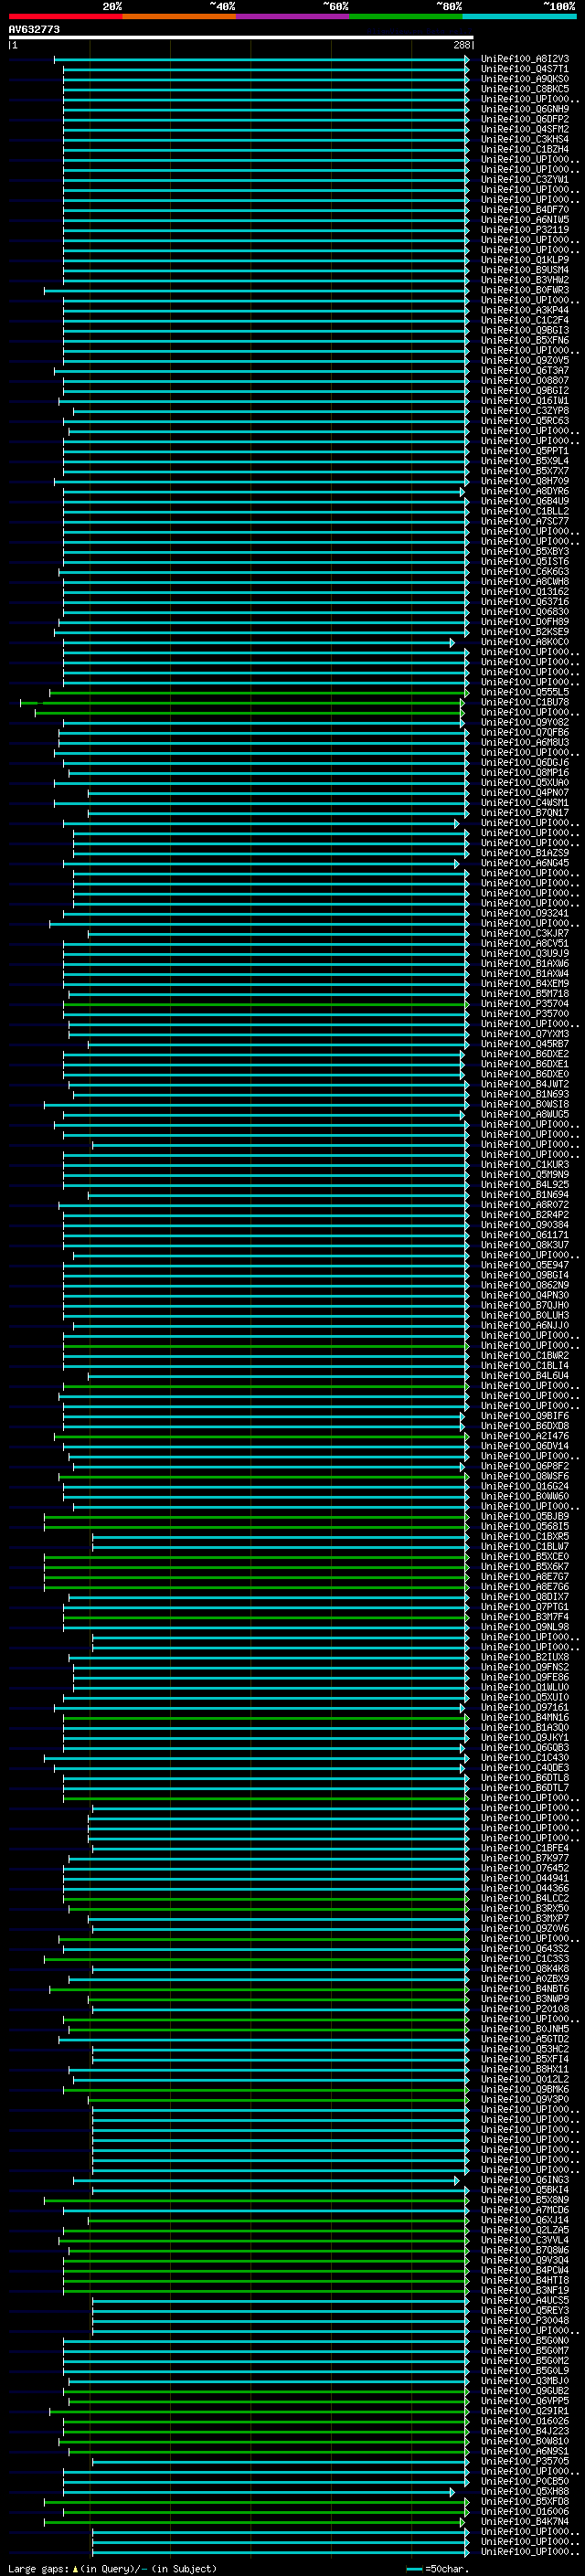Image resolution: width=585 pixels, height=2576 pixels.
Task: Click the green alignment bar for UniRef100_A2I476
Action: (x=260, y=1436)
